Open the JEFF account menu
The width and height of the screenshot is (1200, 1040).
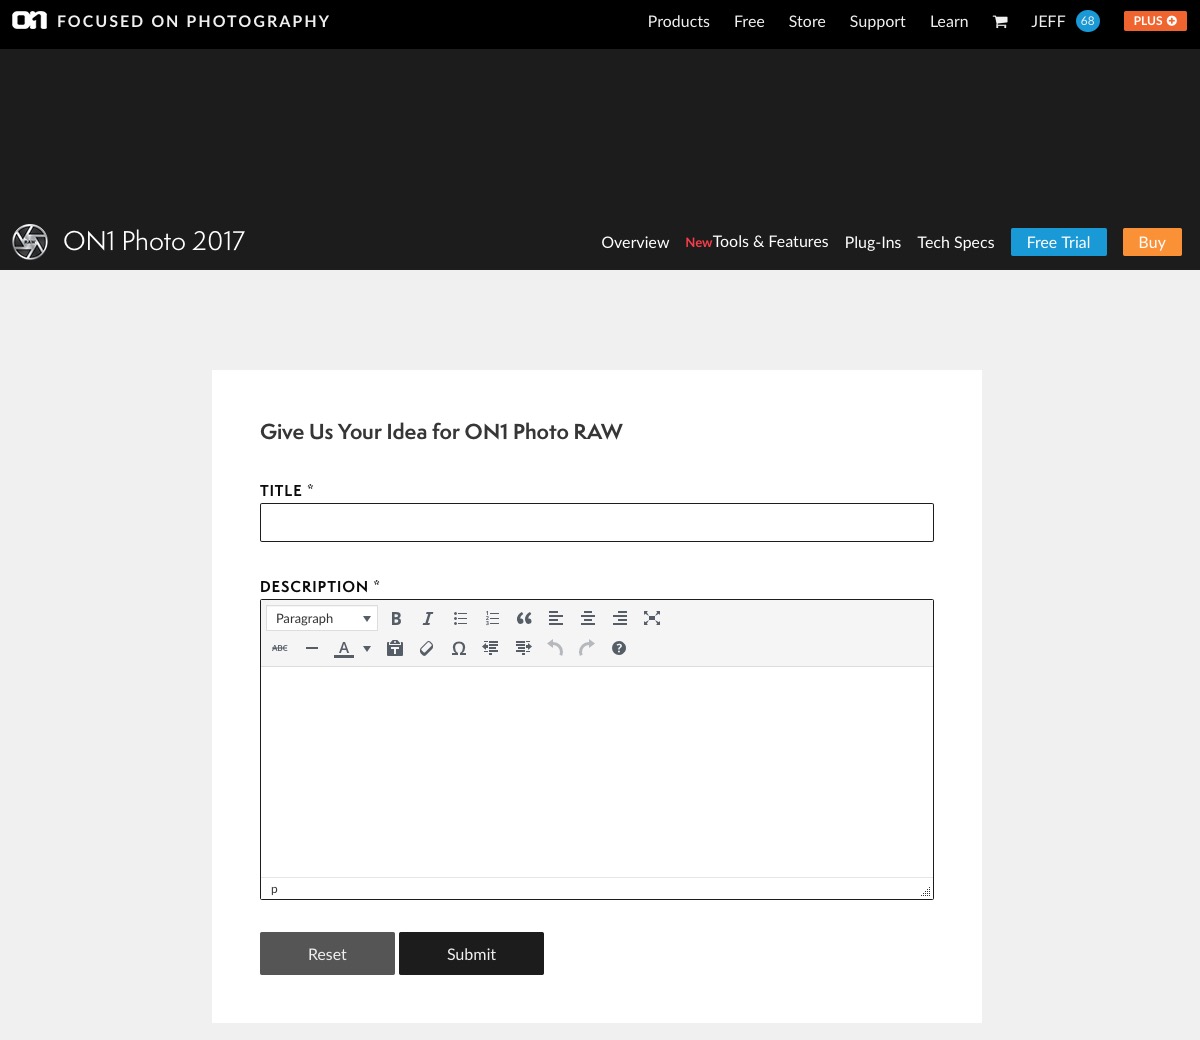point(1048,22)
